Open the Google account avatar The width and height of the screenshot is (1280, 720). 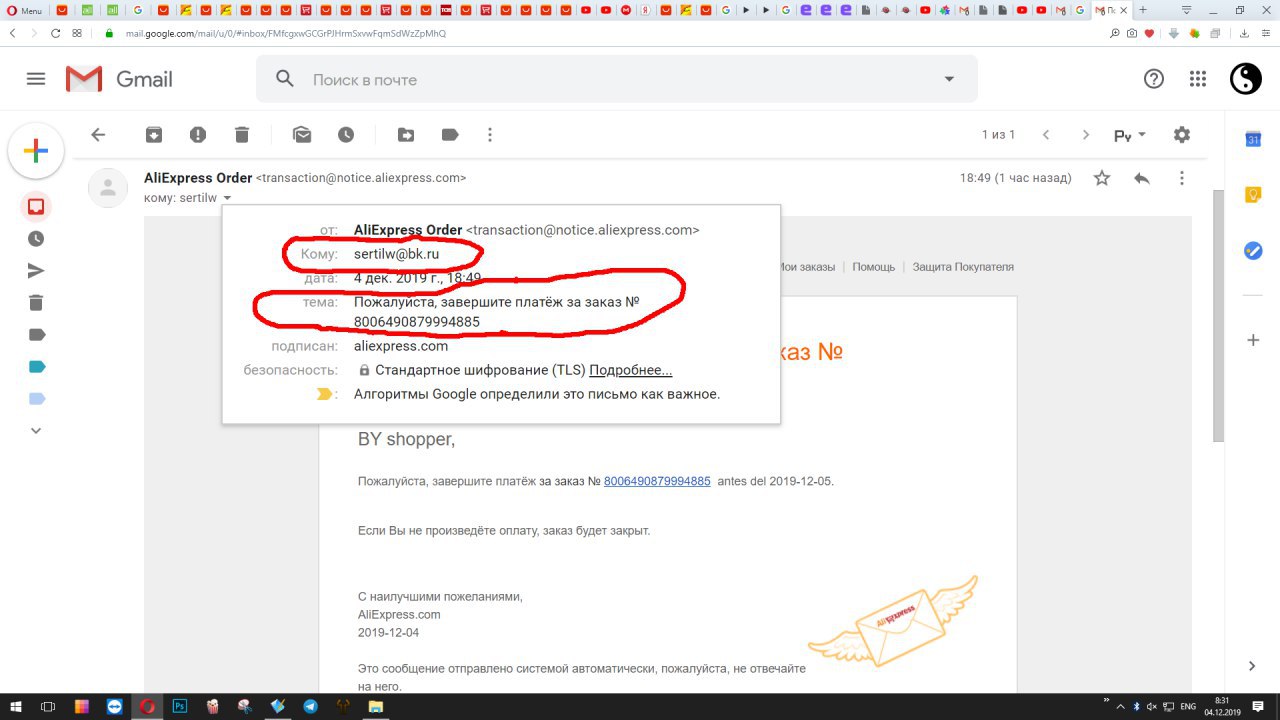click(1246, 79)
